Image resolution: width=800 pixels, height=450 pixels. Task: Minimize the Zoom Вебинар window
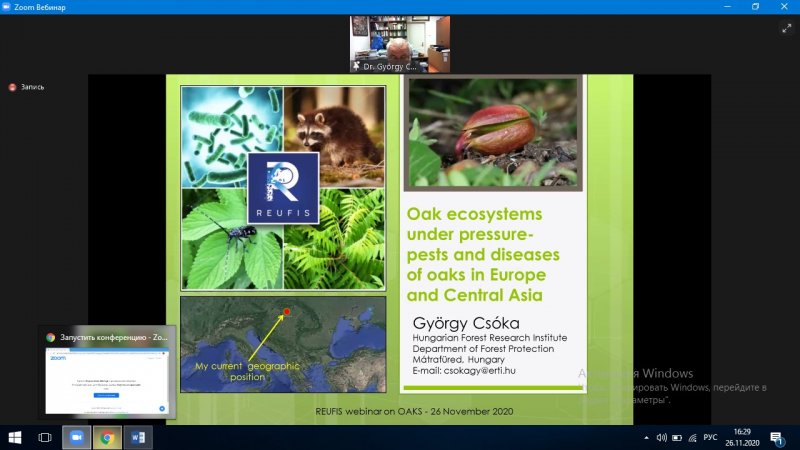728,7
